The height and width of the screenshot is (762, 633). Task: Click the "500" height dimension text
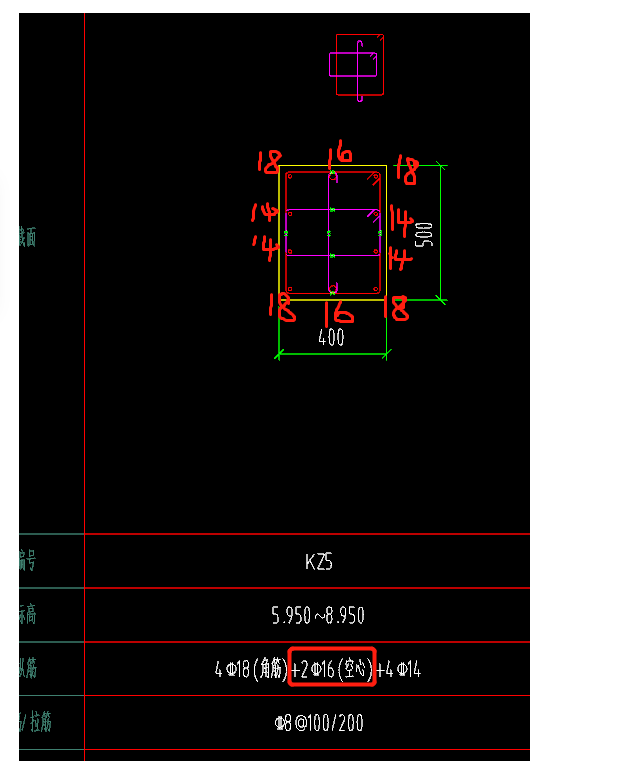point(424,235)
